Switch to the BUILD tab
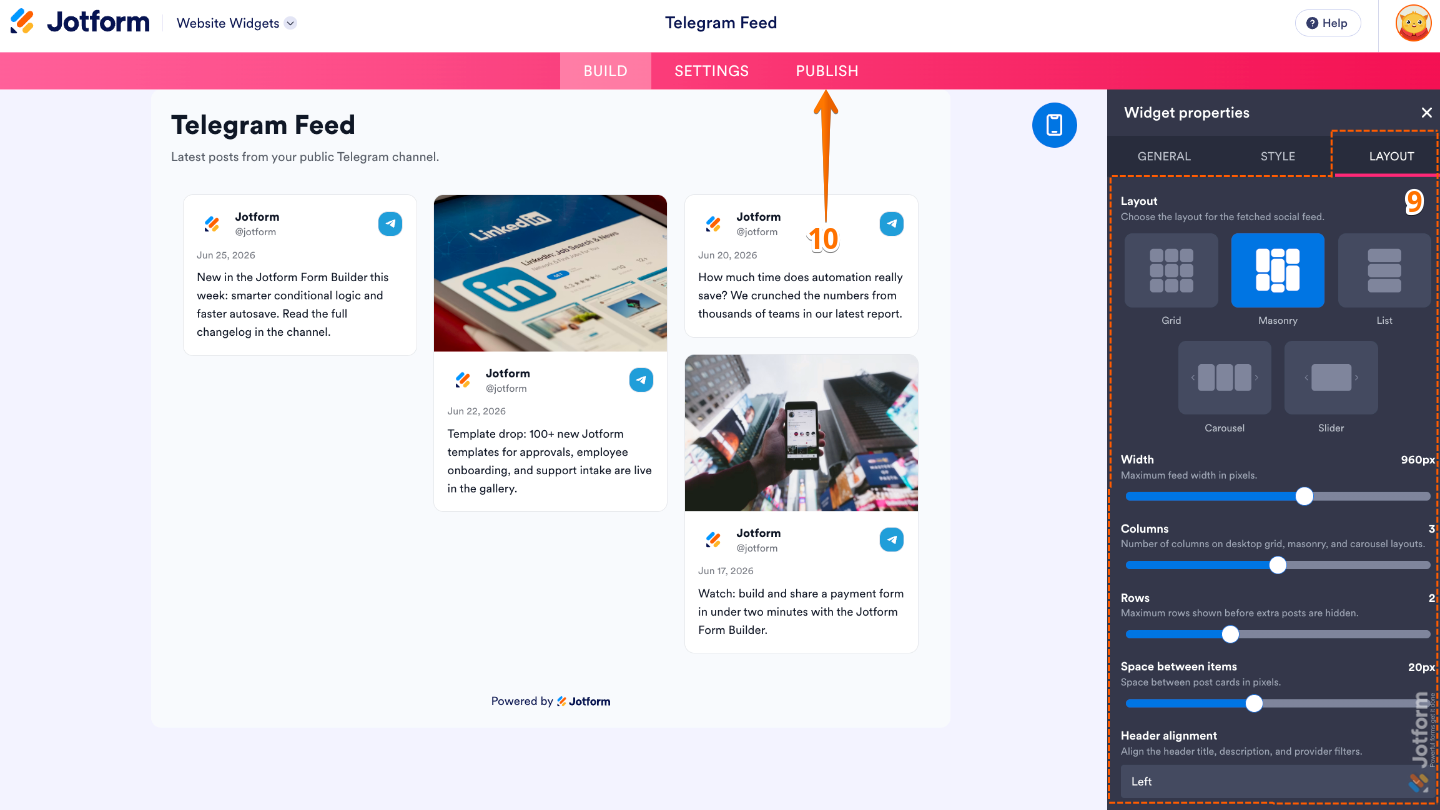Viewport: 1440px width, 810px height. click(605, 71)
